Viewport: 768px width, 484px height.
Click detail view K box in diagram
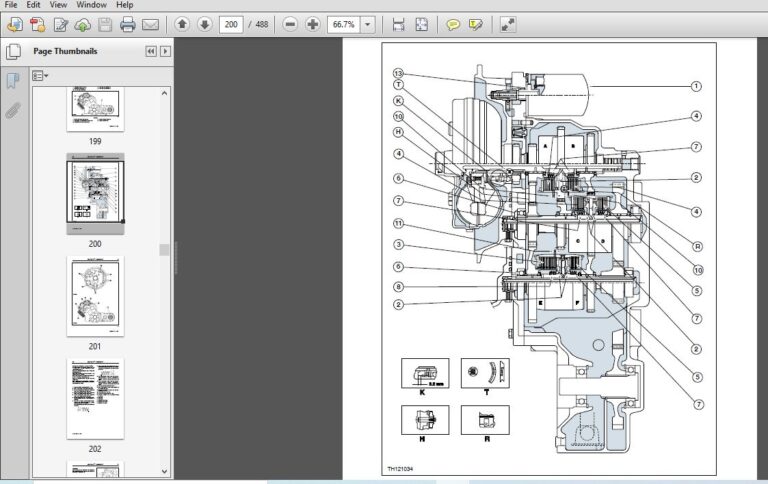pos(425,373)
